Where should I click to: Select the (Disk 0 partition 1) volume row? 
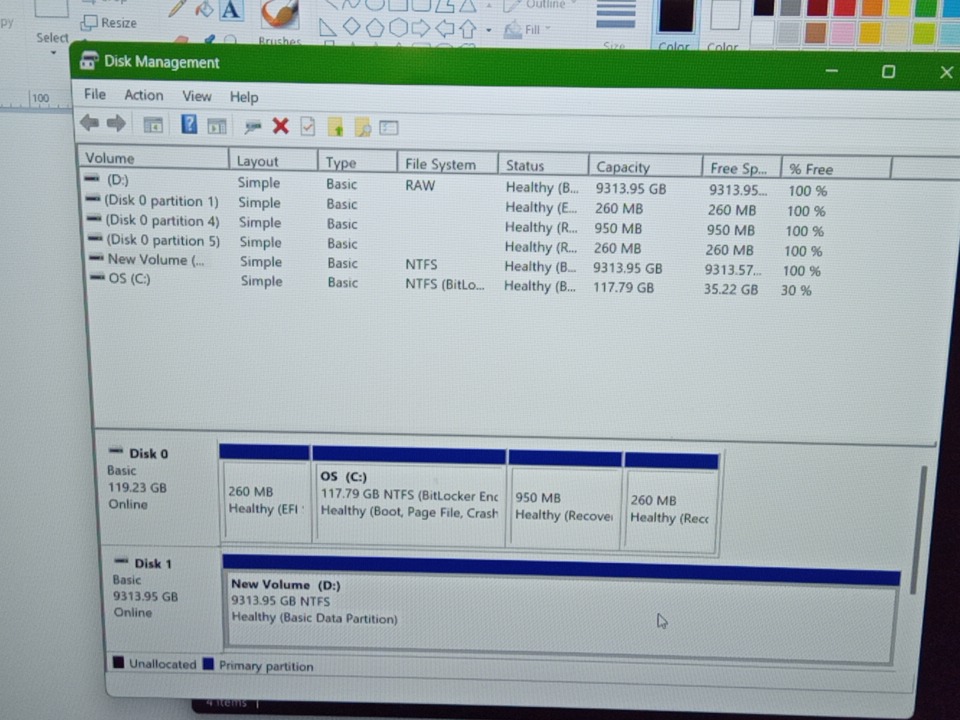pos(455,205)
